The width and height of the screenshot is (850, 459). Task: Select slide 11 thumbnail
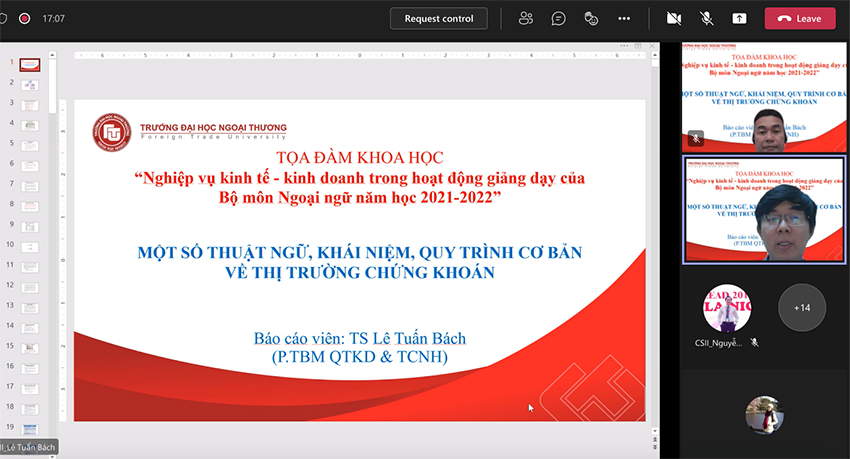[x=30, y=267]
